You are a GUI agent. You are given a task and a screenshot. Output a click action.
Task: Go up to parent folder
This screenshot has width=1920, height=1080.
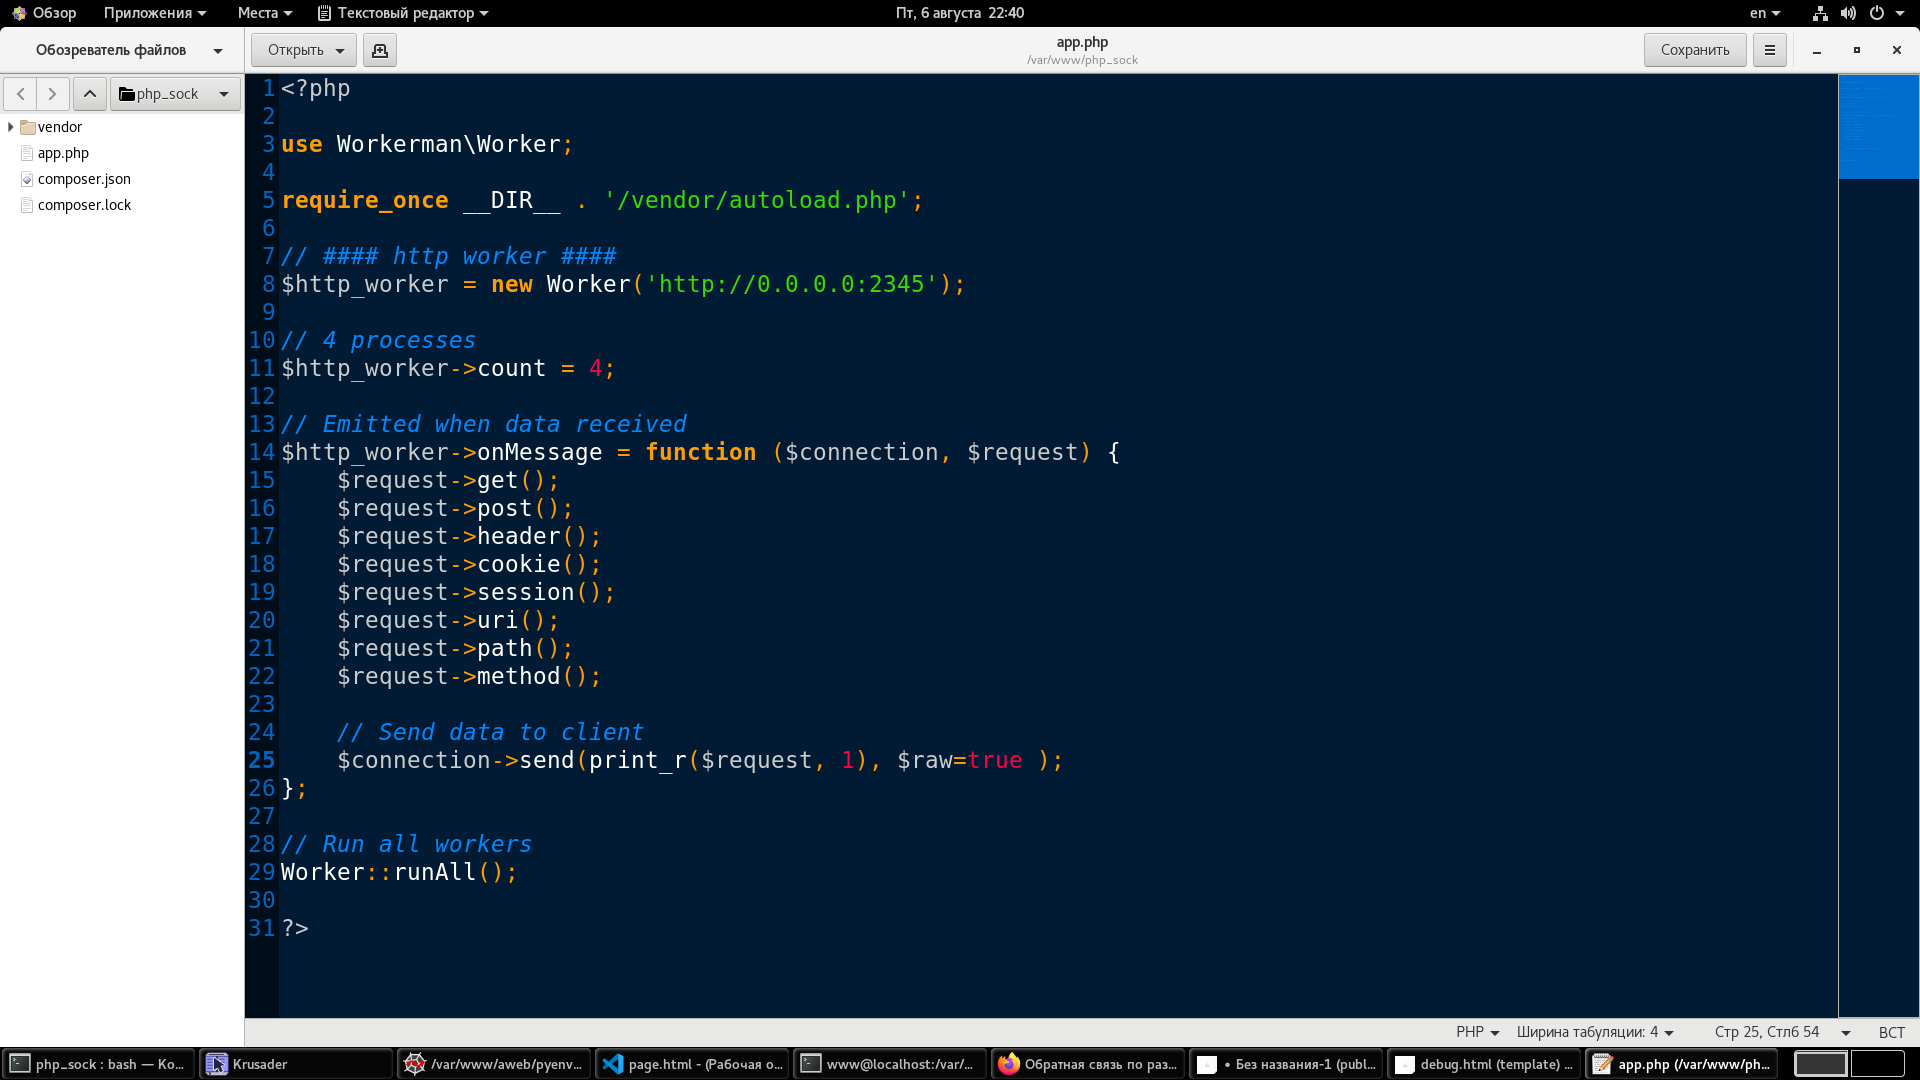(x=90, y=94)
